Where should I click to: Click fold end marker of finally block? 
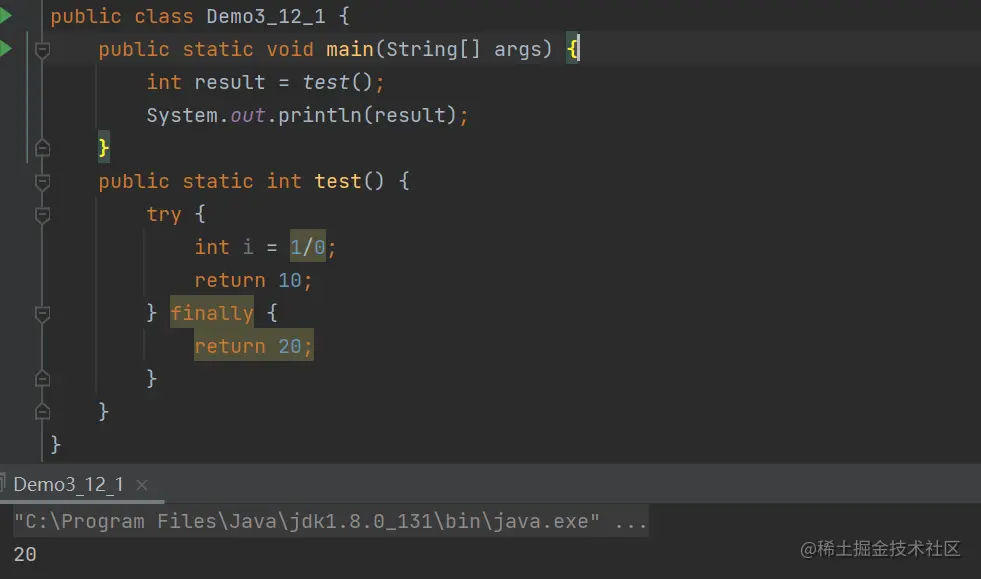(43, 379)
